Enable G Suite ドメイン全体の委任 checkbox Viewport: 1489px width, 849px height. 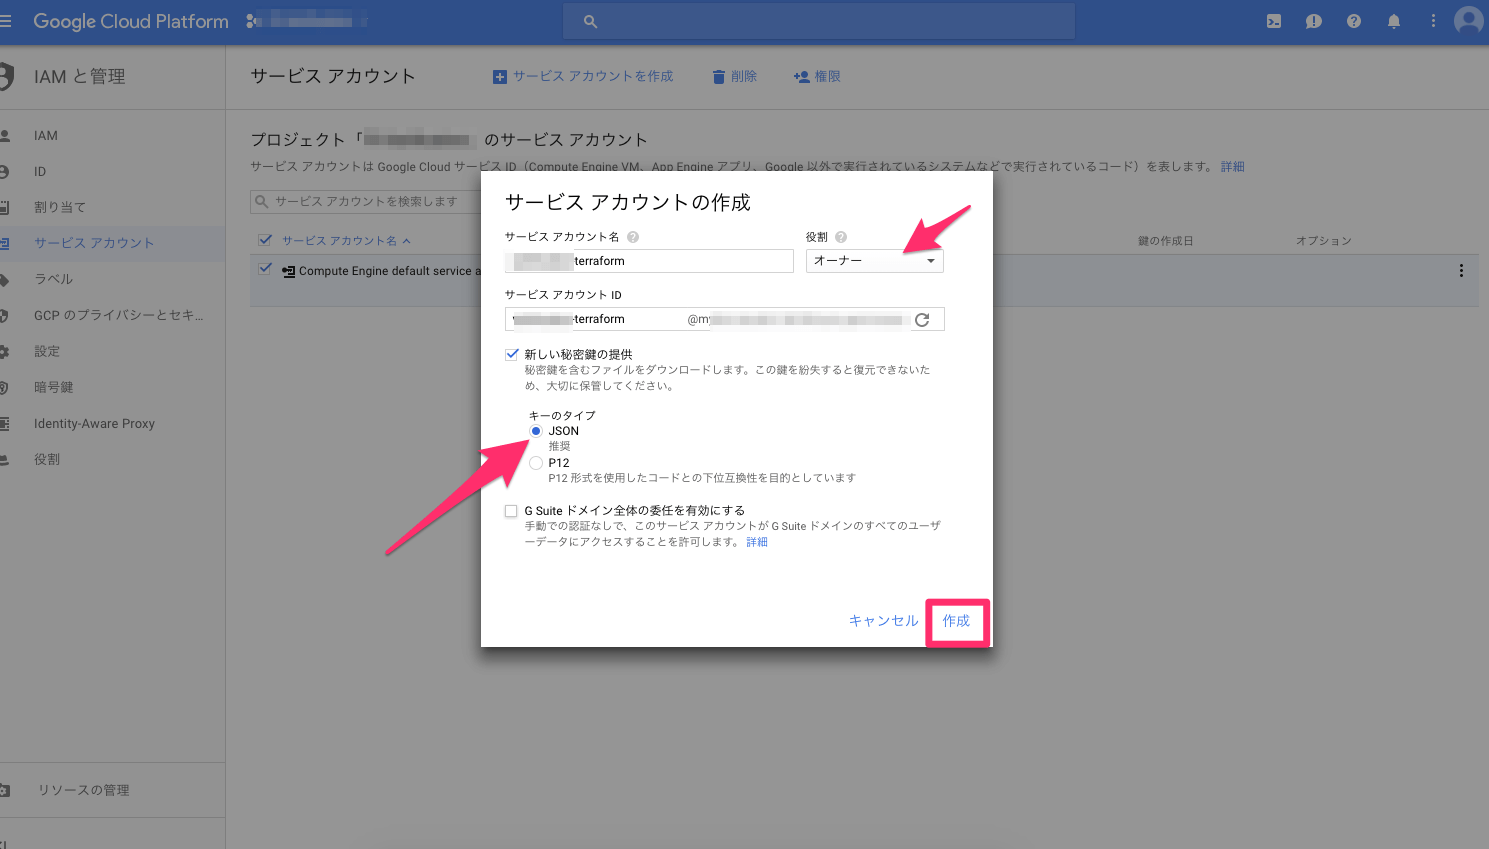(x=512, y=511)
